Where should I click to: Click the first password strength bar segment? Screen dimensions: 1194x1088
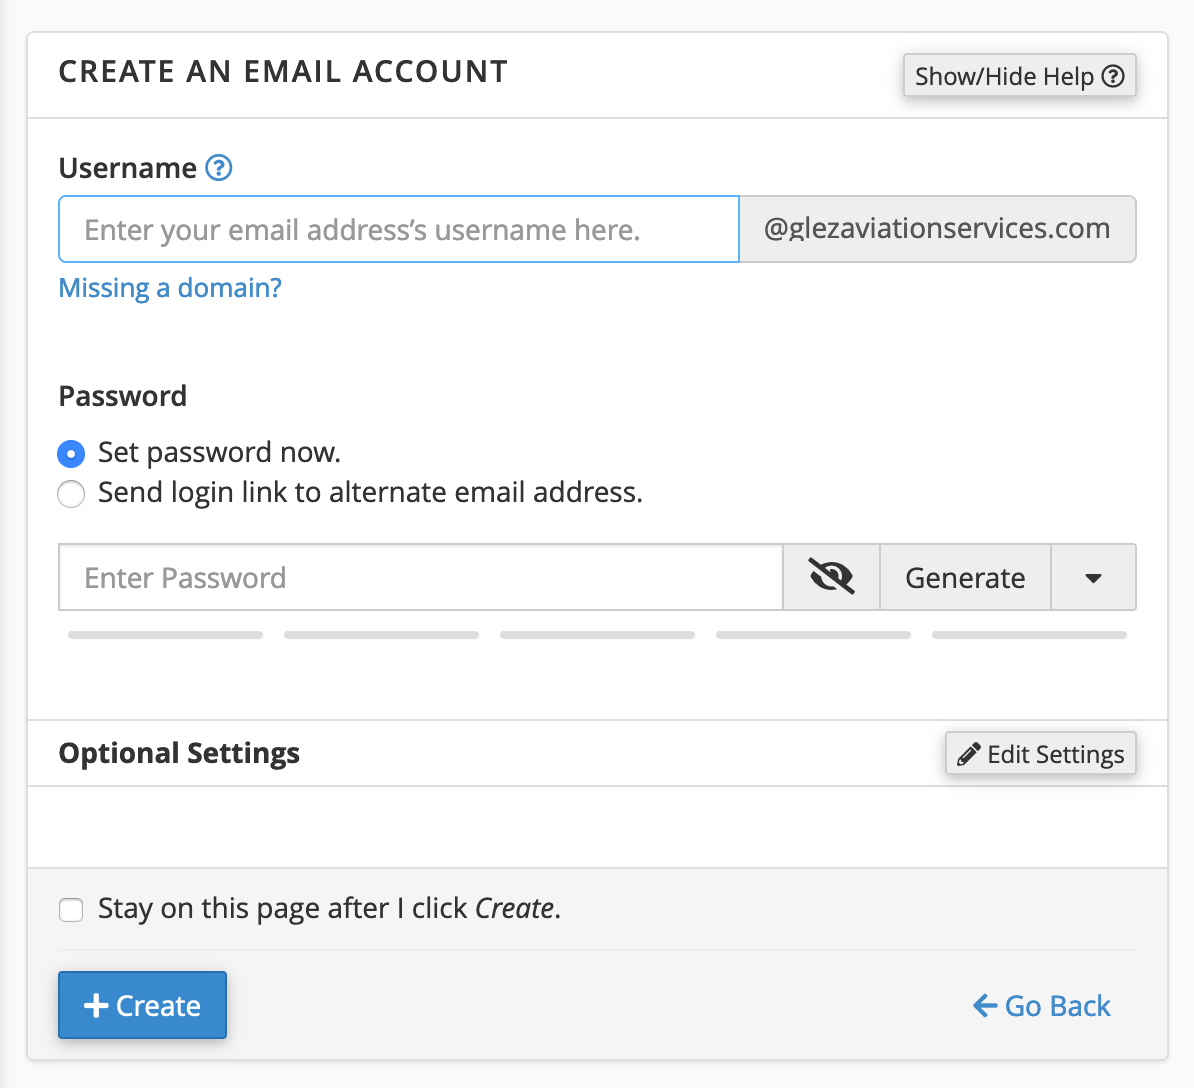click(165, 635)
